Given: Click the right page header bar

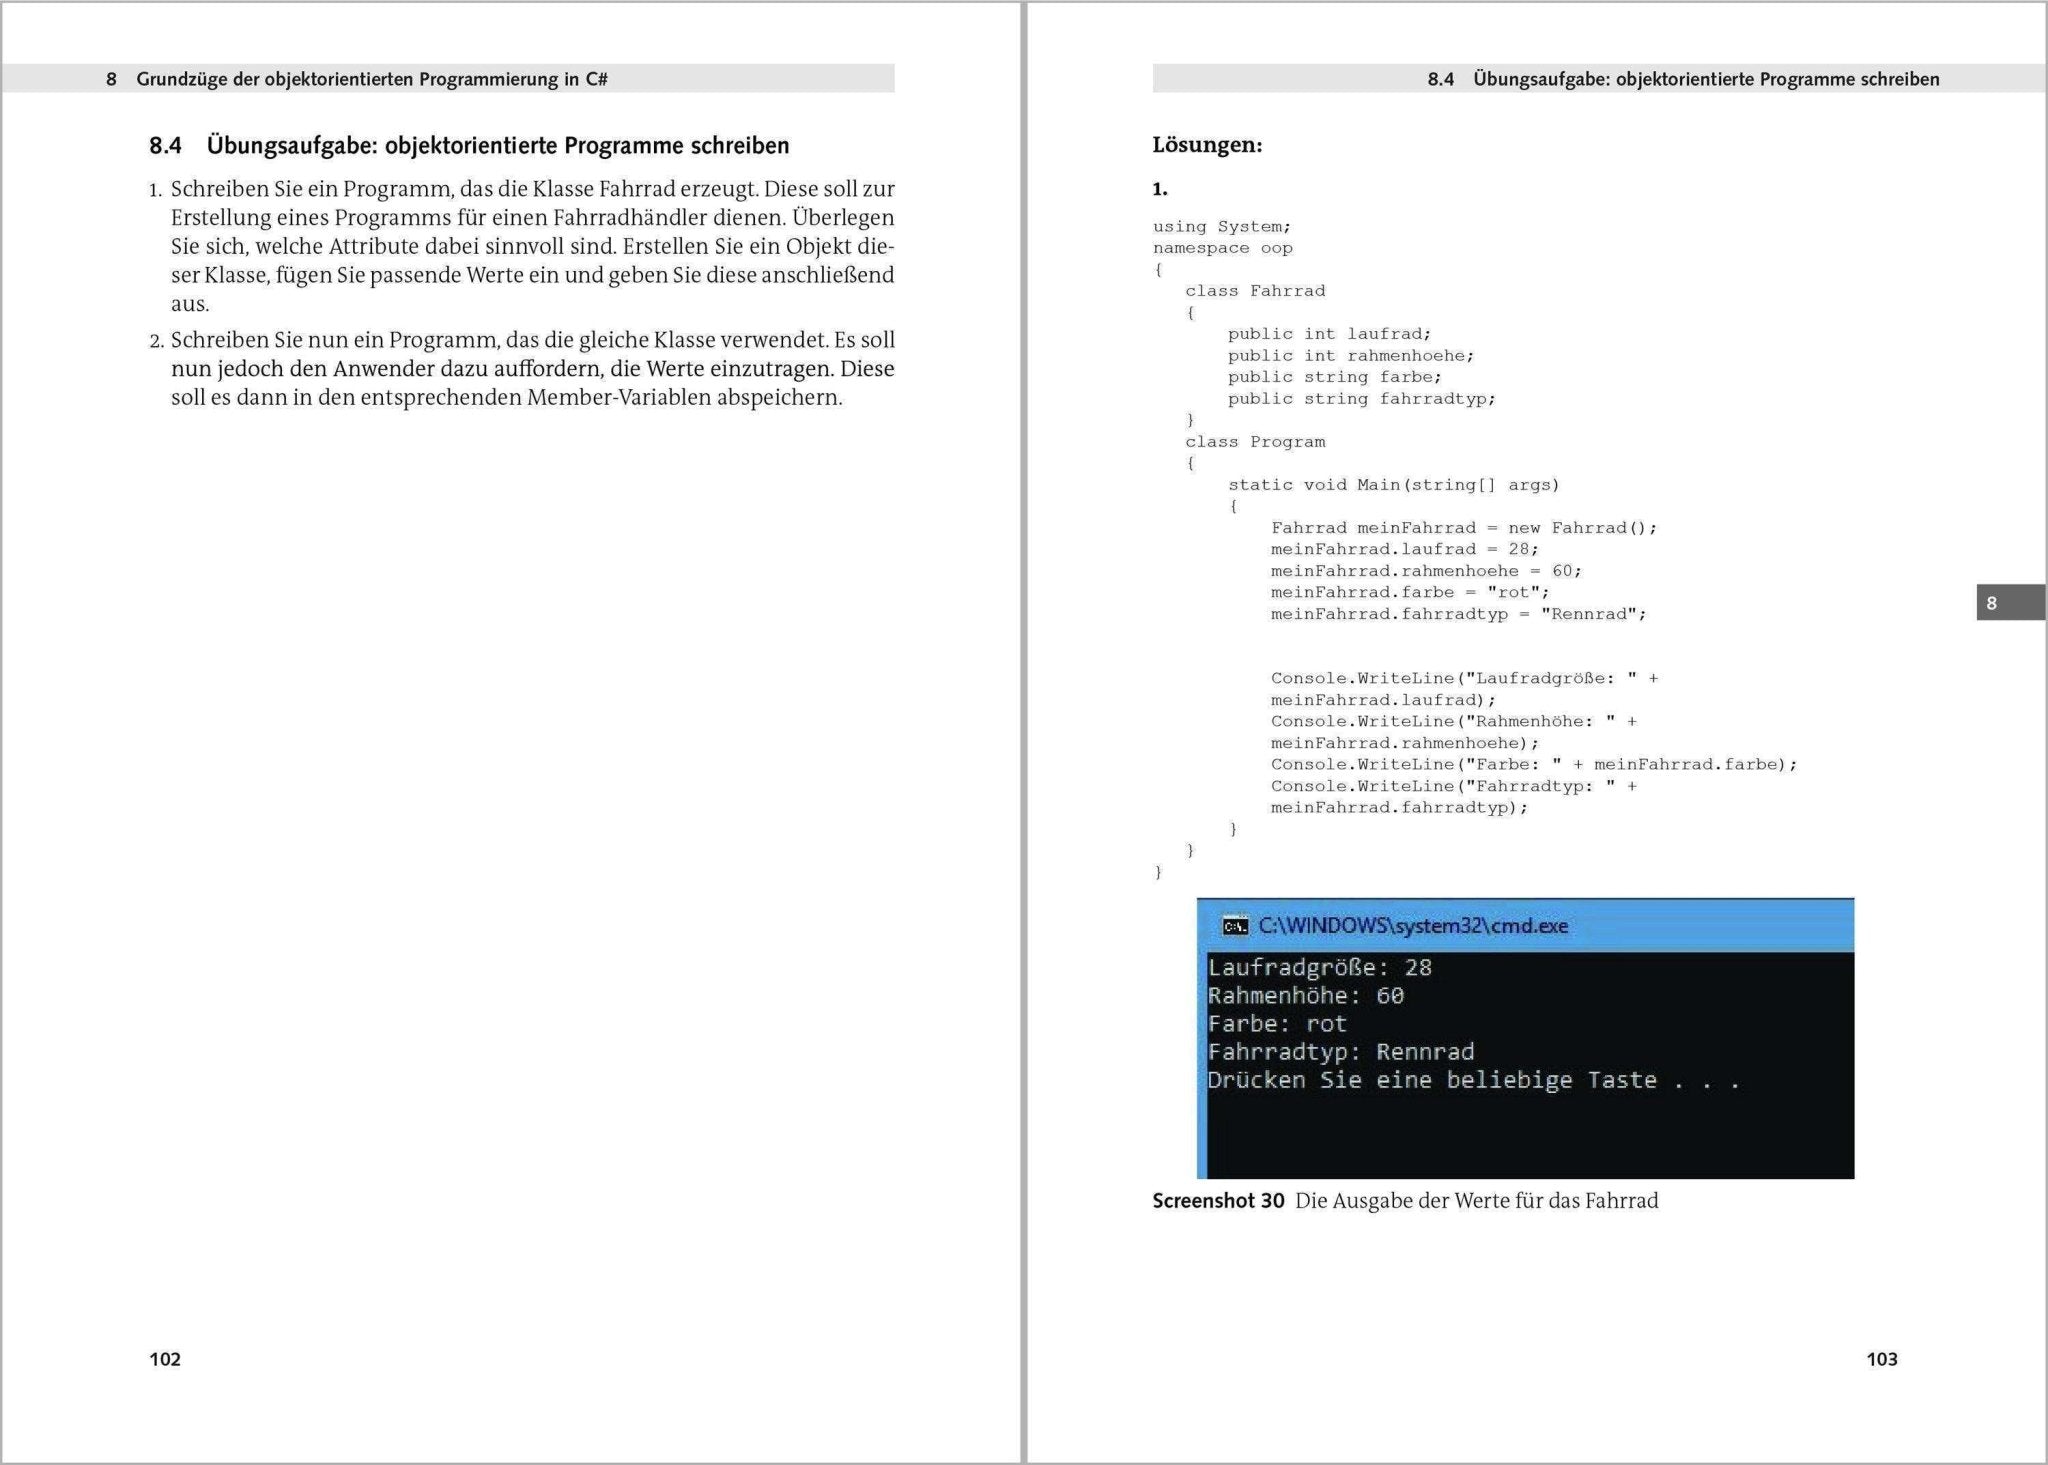Looking at the screenshot, I should click(1598, 79).
